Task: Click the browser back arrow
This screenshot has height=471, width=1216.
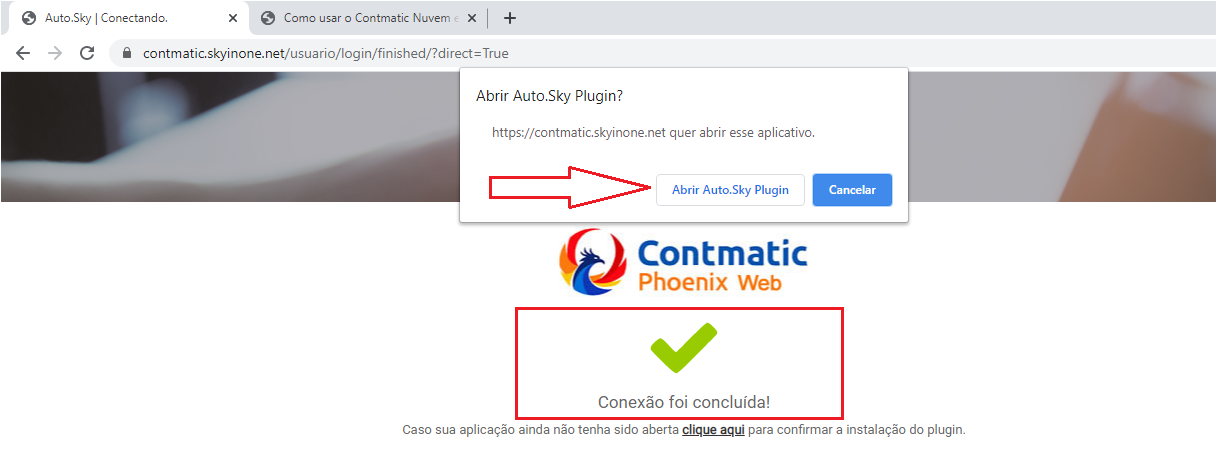Action: click(x=23, y=53)
